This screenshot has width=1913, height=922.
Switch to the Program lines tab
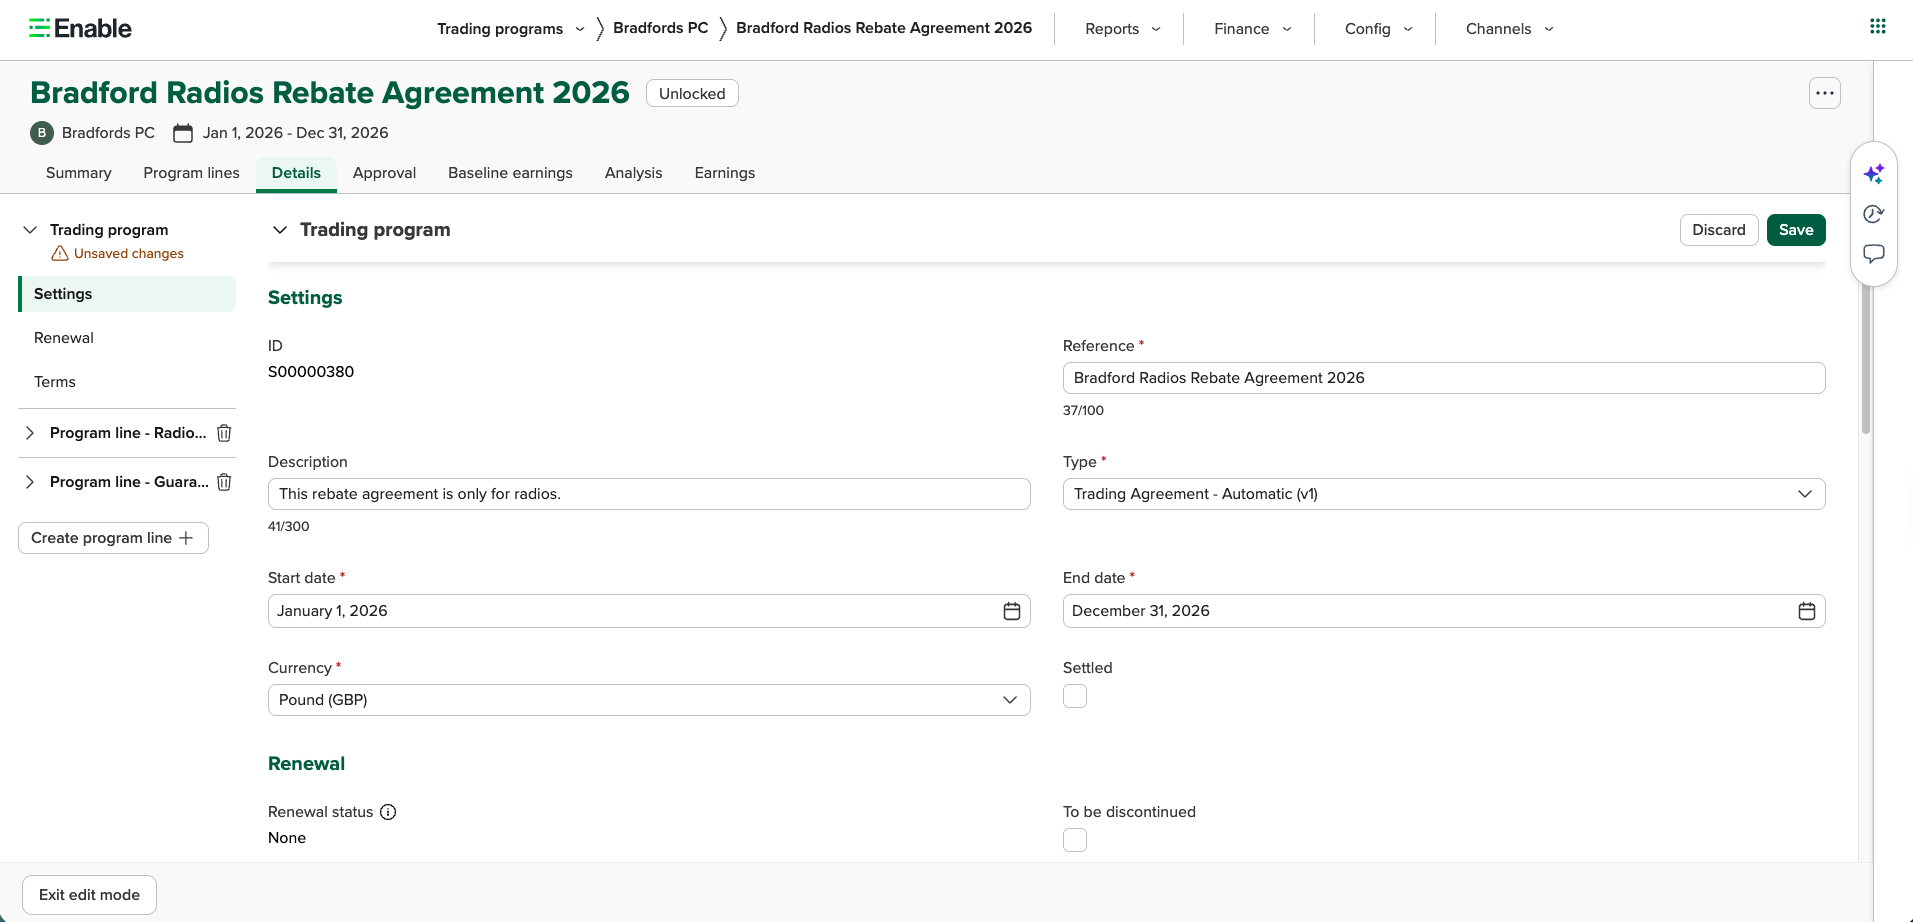click(192, 173)
